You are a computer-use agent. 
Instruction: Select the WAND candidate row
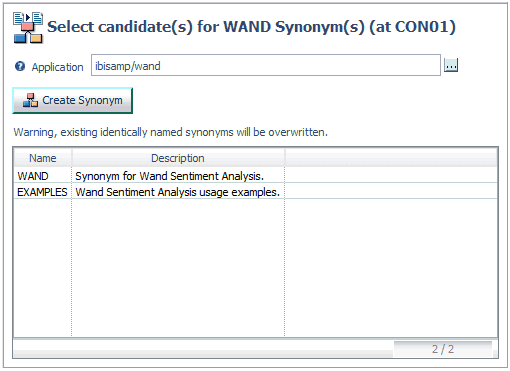[255, 176]
